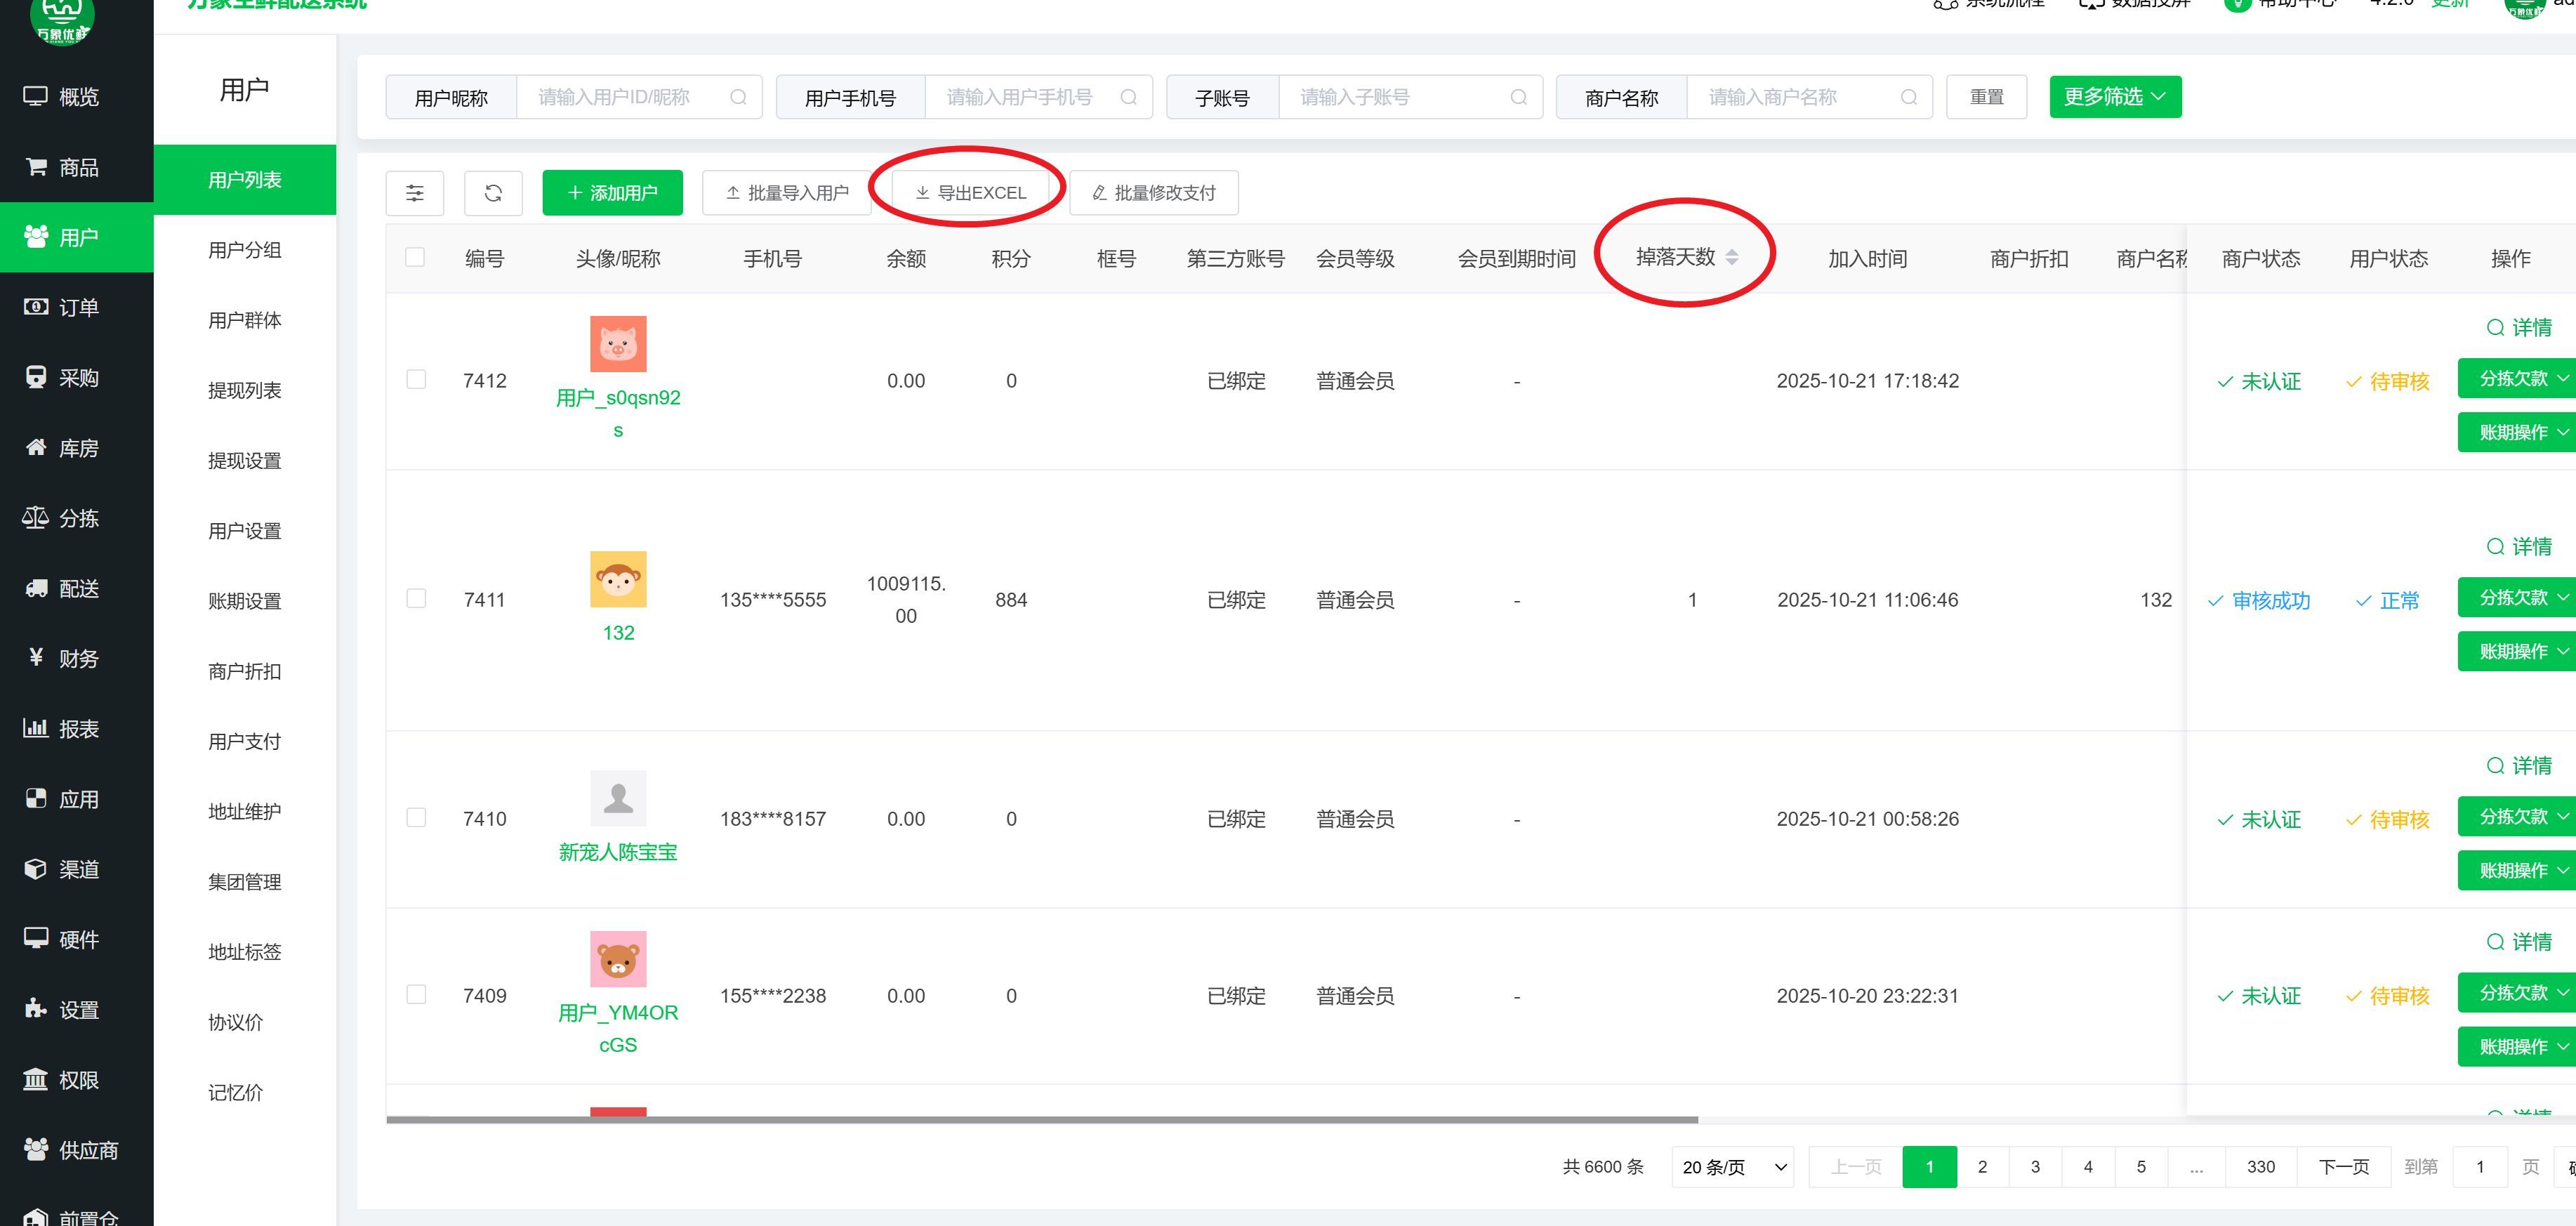This screenshot has width=2576, height=1226.
Task: Click the column filter settings icon
Action: [414, 193]
